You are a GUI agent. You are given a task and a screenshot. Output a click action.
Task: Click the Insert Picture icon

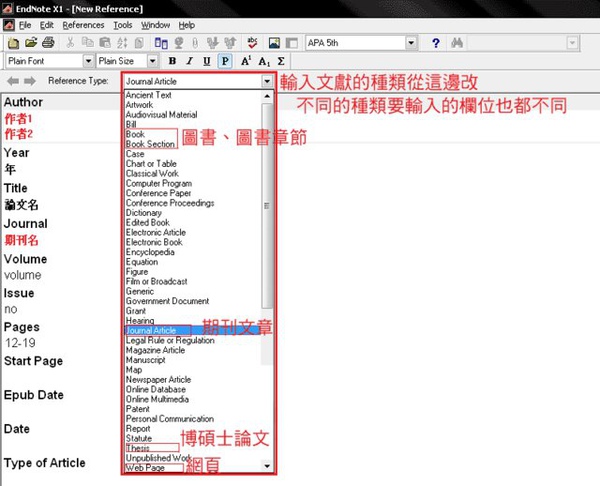pos(274,43)
